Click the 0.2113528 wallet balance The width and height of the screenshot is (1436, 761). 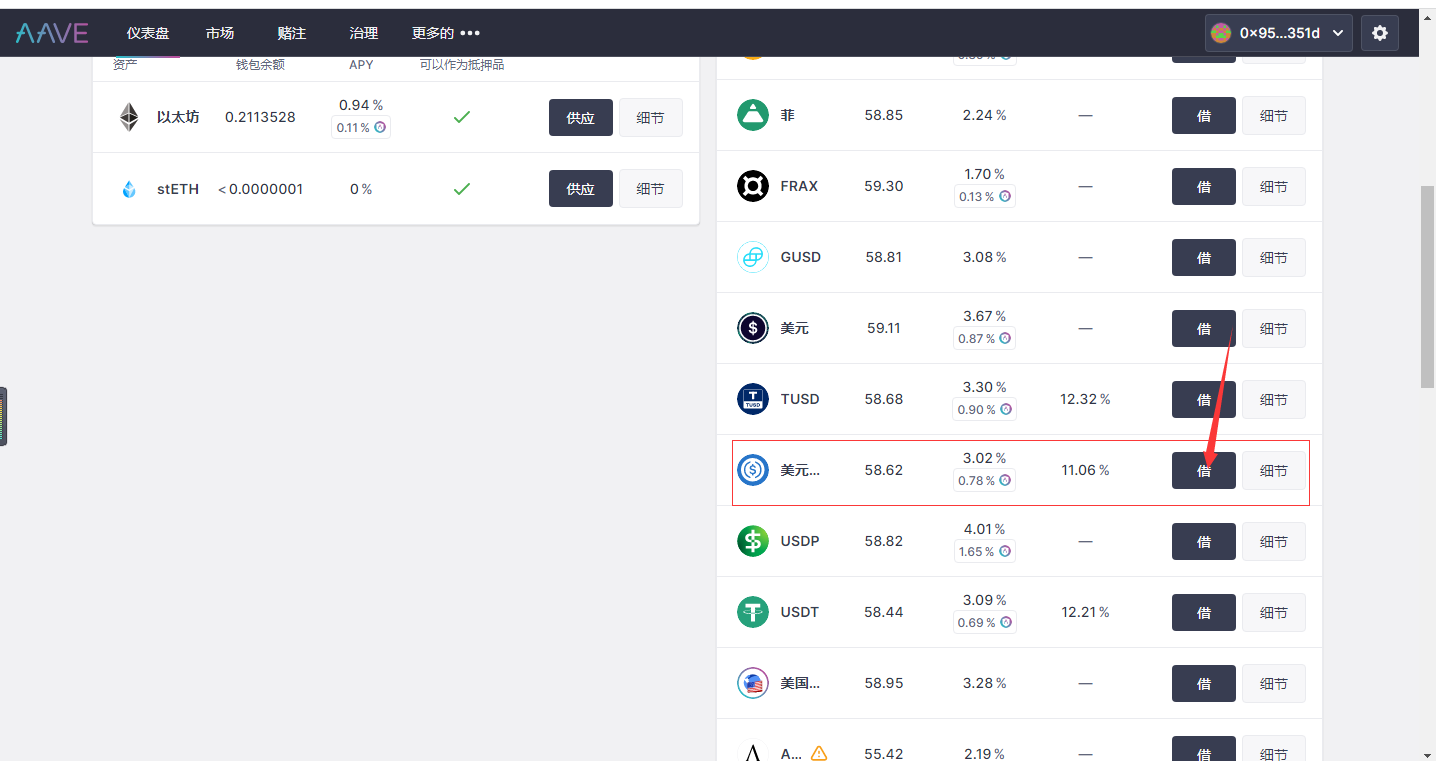[260, 117]
